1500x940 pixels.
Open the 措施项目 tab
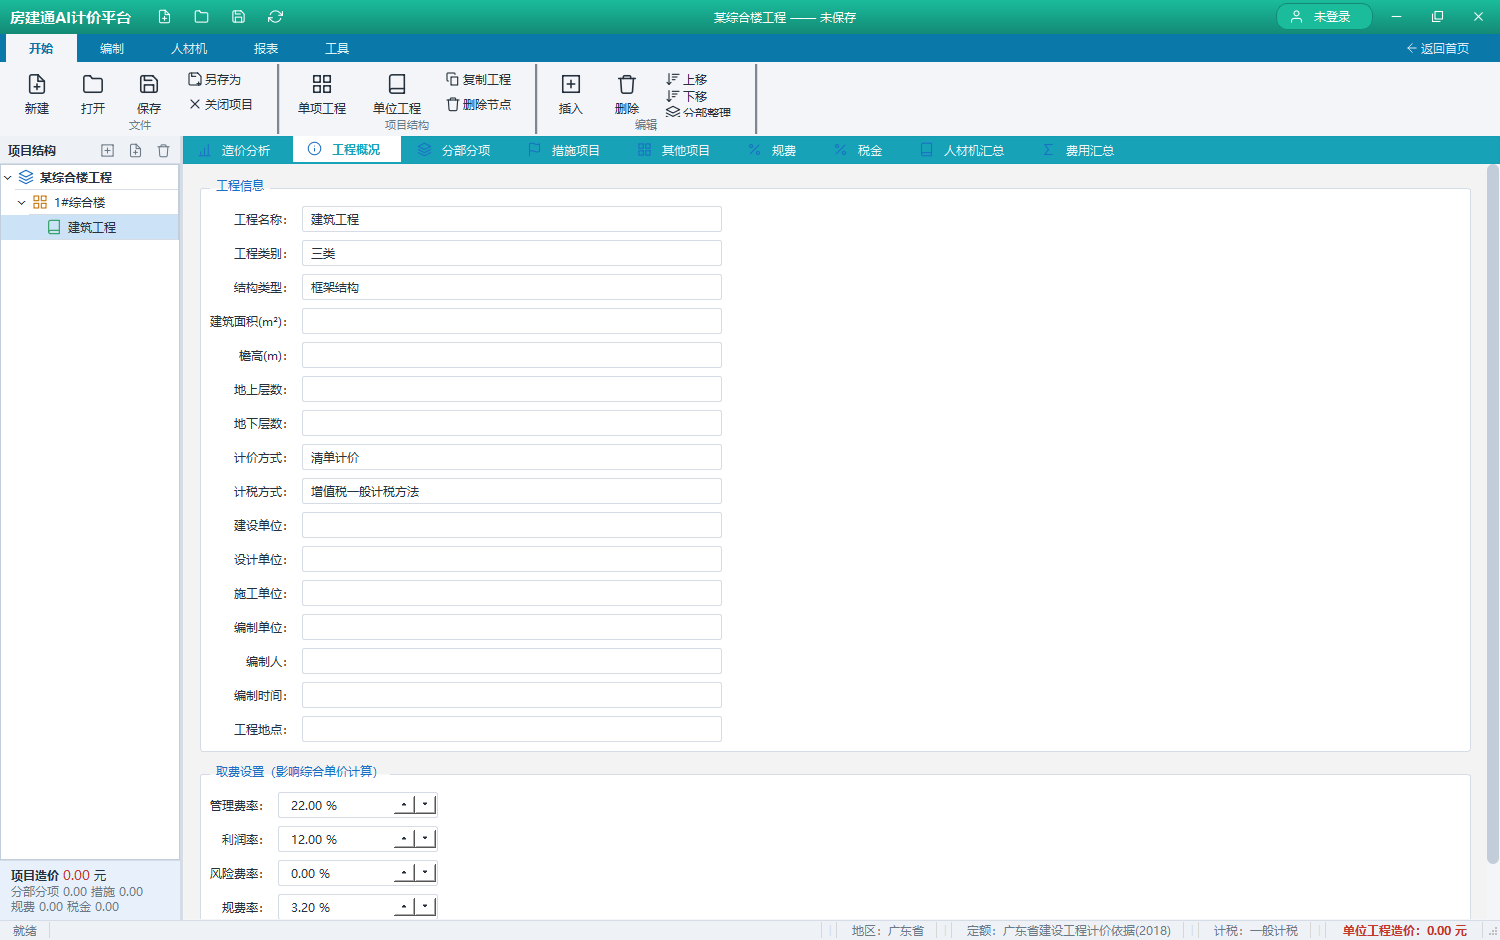click(565, 150)
